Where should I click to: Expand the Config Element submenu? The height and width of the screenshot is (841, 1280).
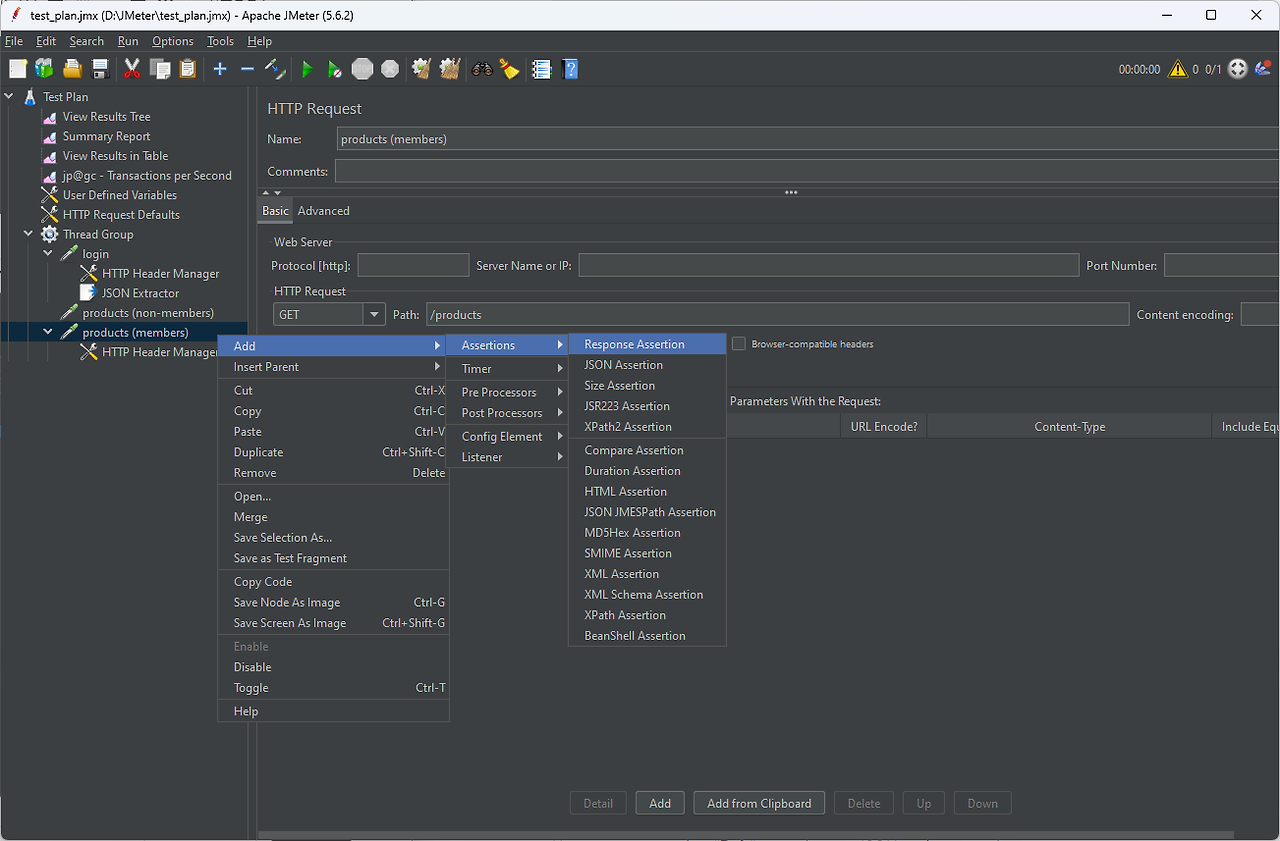(x=507, y=436)
